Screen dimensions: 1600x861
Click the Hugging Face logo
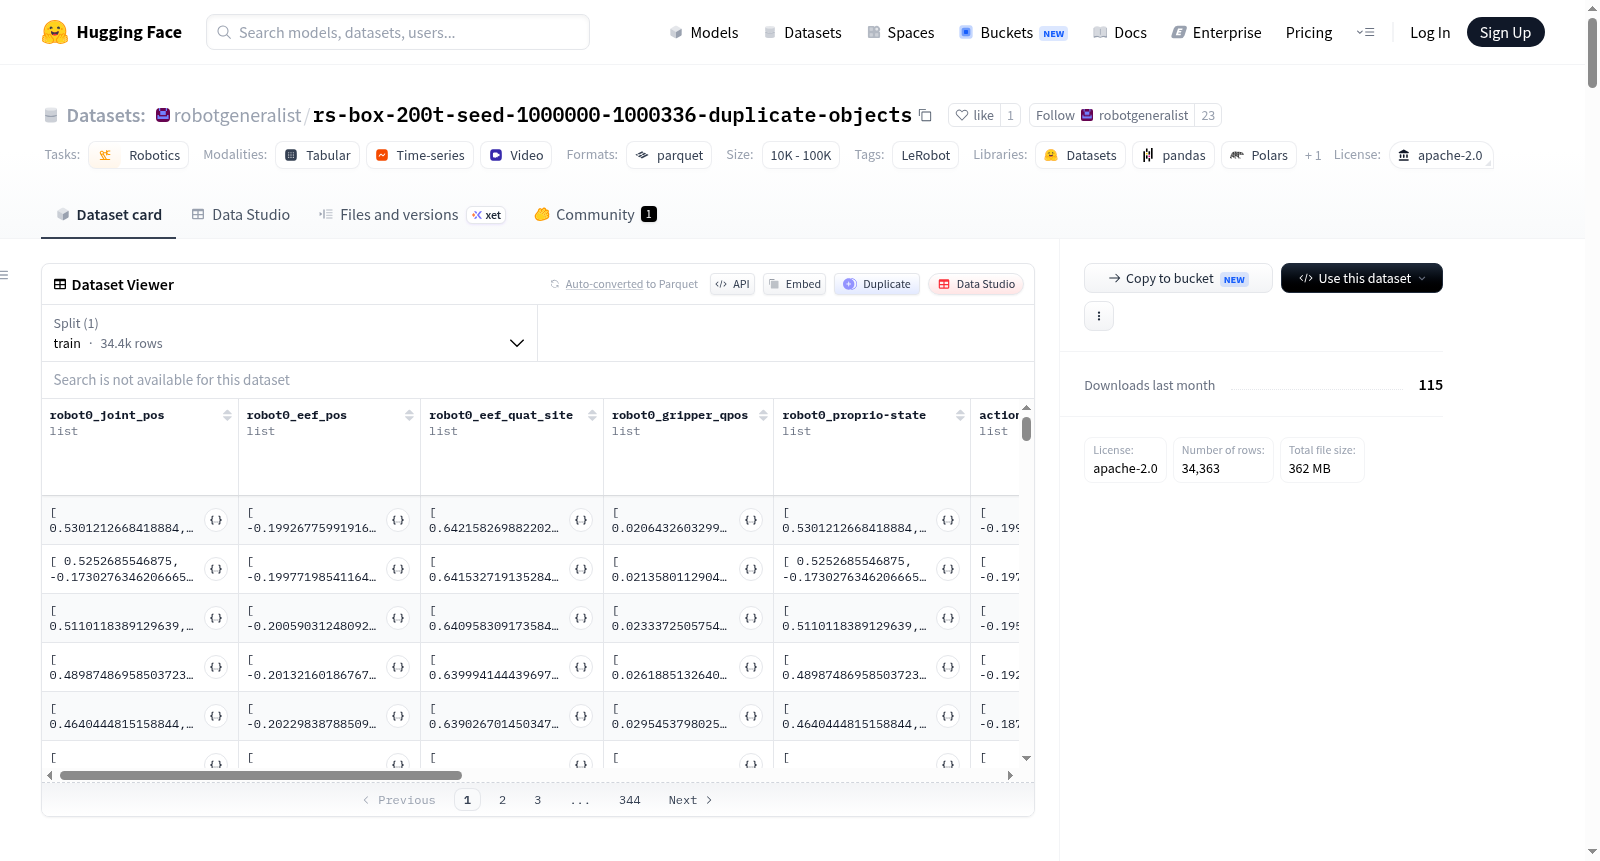point(111,32)
